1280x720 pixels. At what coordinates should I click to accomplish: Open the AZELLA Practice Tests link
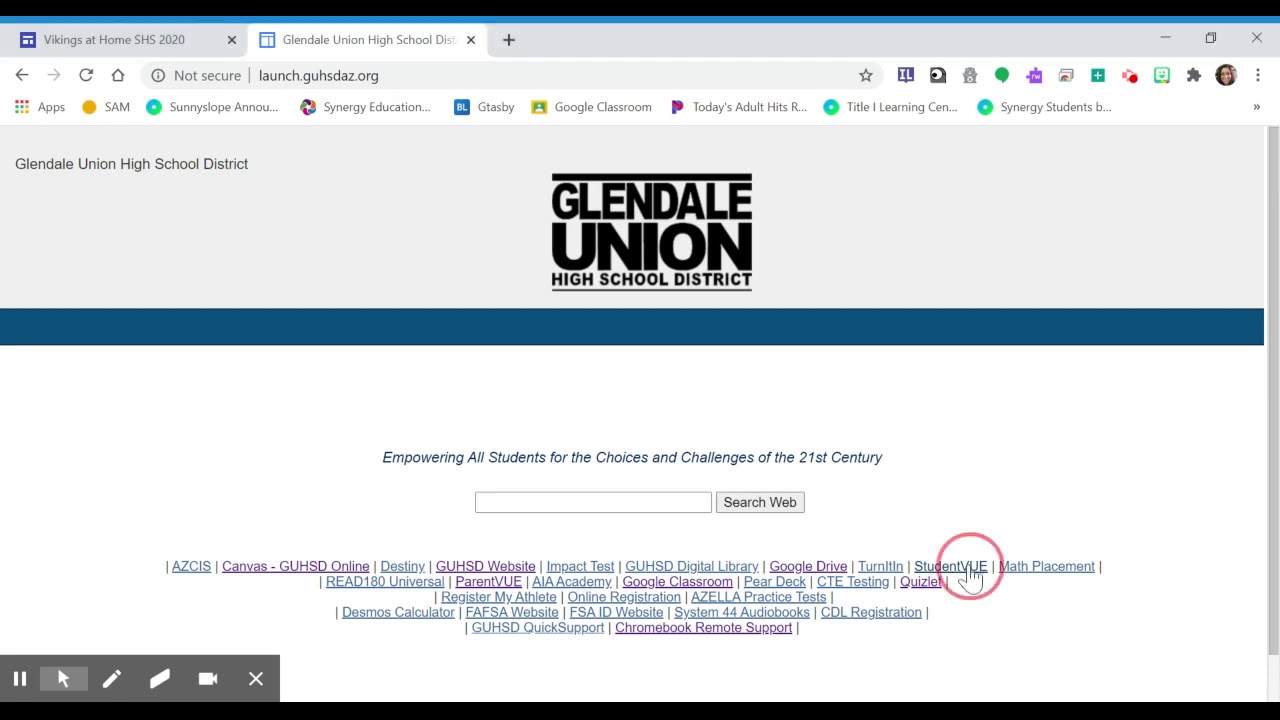point(758,597)
